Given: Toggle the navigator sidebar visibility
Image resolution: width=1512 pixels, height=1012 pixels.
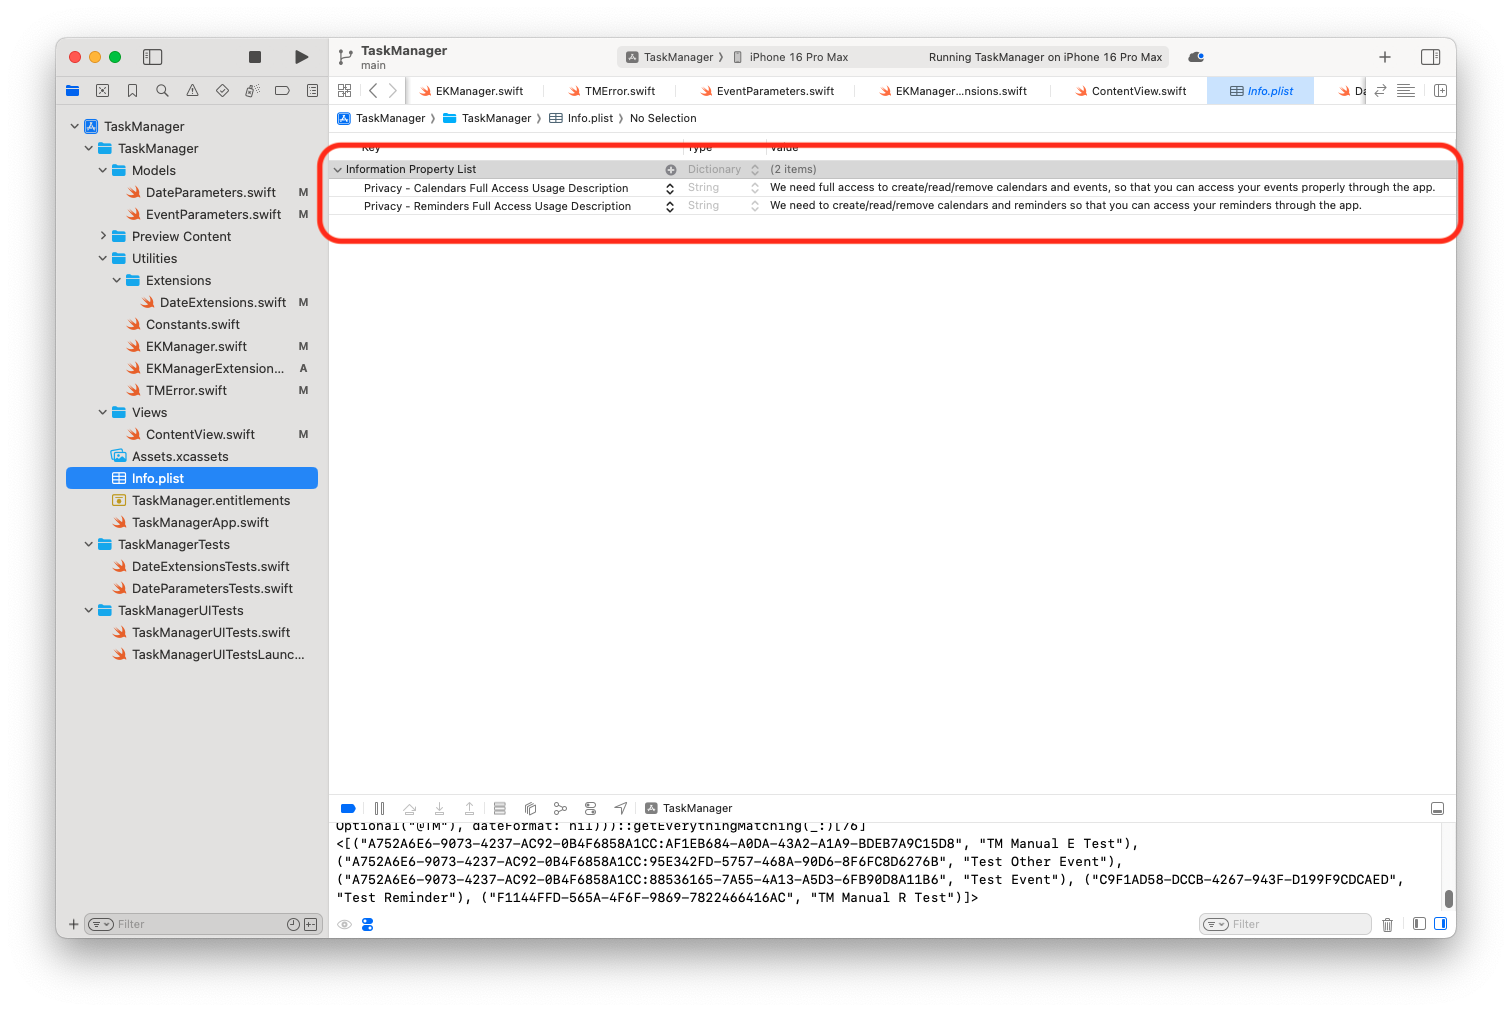Looking at the screenshot, I should pyautogui.click(x=152, y=57).
